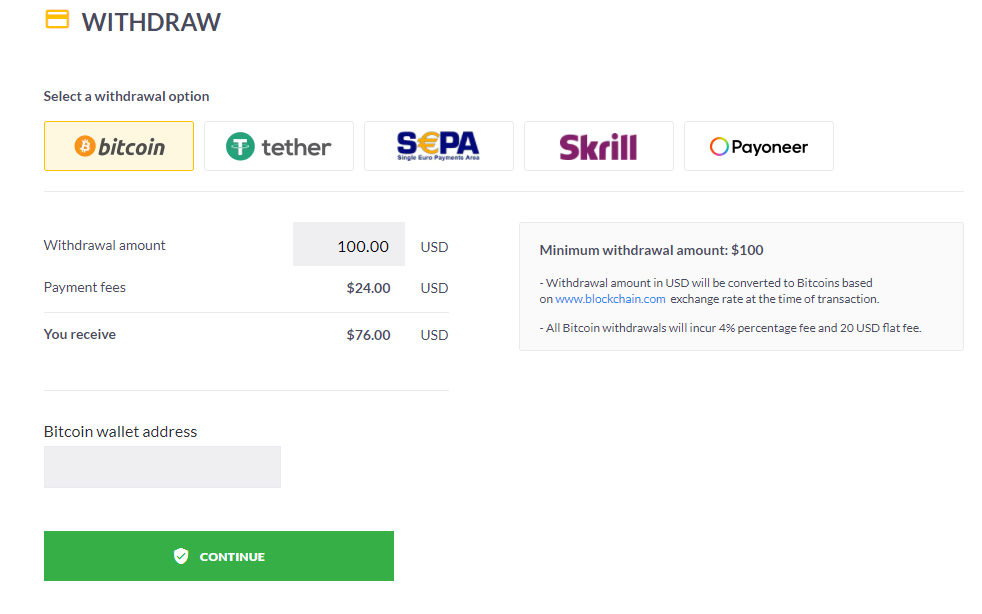Select the tether text in option card

296,147
